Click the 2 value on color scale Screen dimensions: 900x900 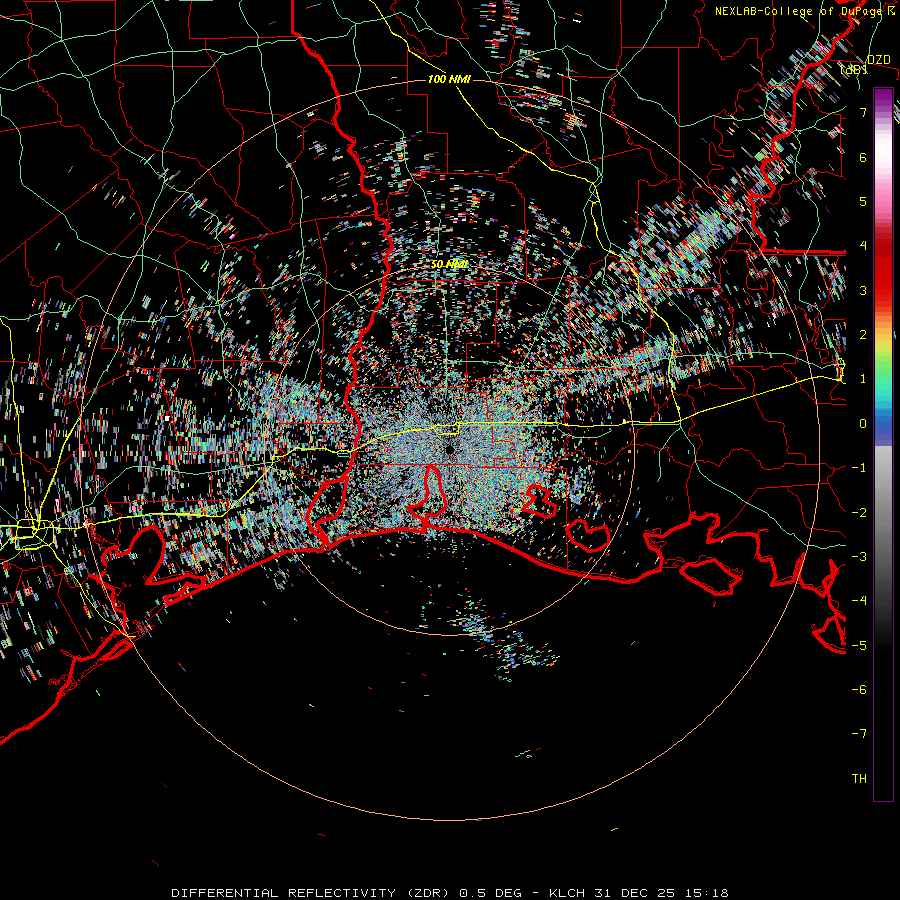point(863,335)
